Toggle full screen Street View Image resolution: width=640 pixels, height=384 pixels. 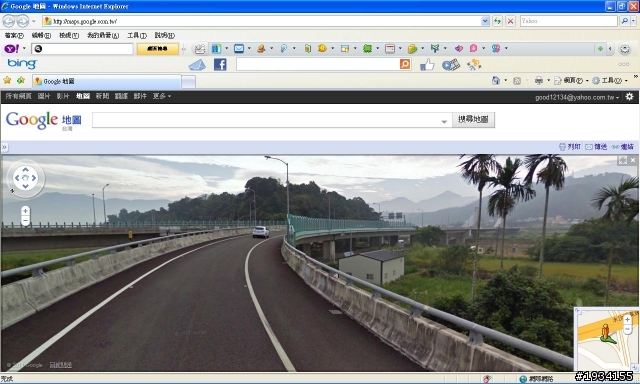coord(622,160)
